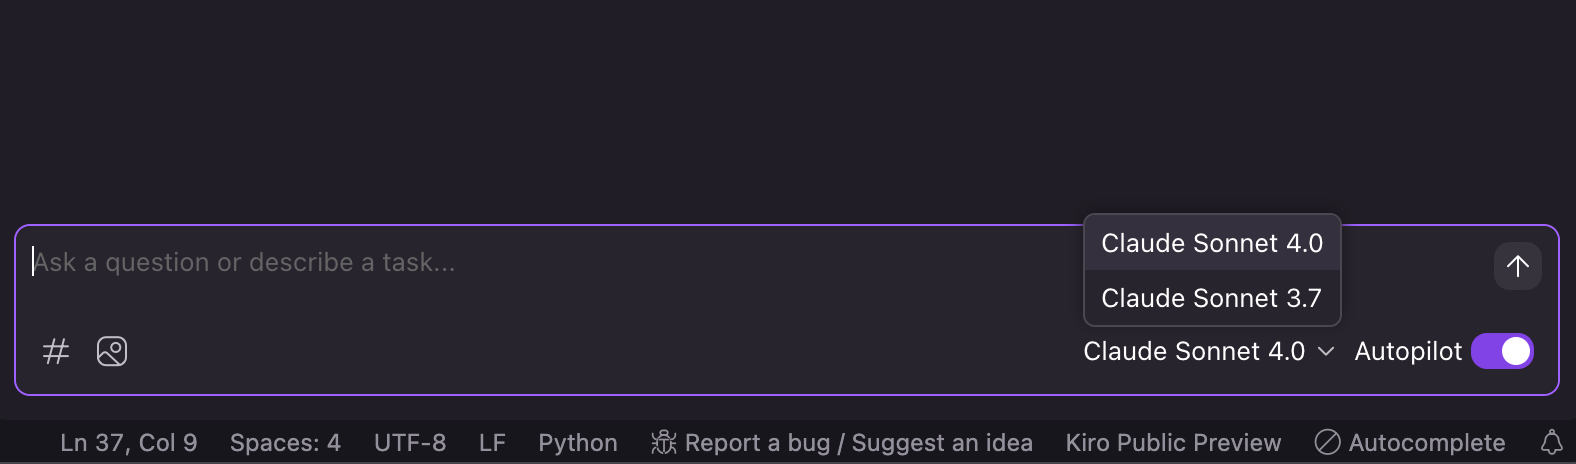Collapse the Claude Sonnet 4.0 model selector

click(x=1208, y=351)
